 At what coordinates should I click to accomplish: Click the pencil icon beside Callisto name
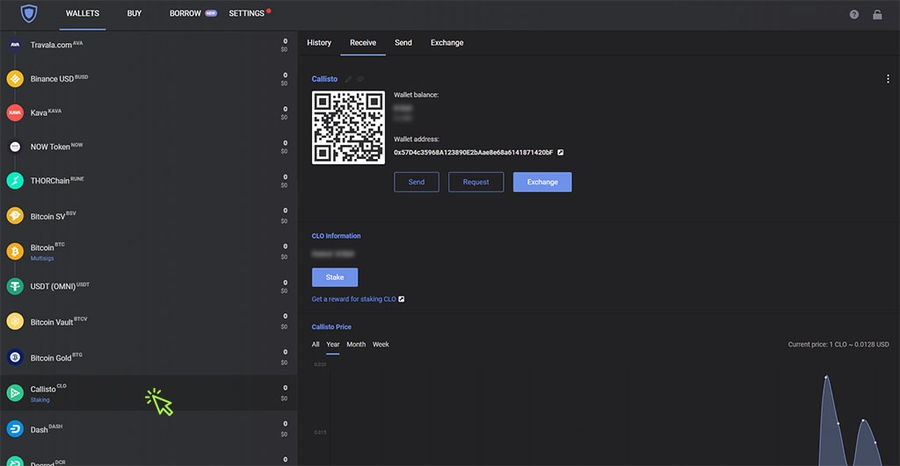[348, 79]
